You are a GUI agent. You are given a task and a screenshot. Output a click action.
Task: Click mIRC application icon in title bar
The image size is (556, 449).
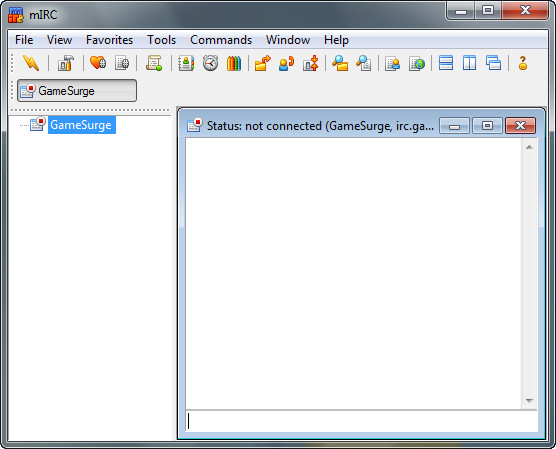[x=16, y=15]
